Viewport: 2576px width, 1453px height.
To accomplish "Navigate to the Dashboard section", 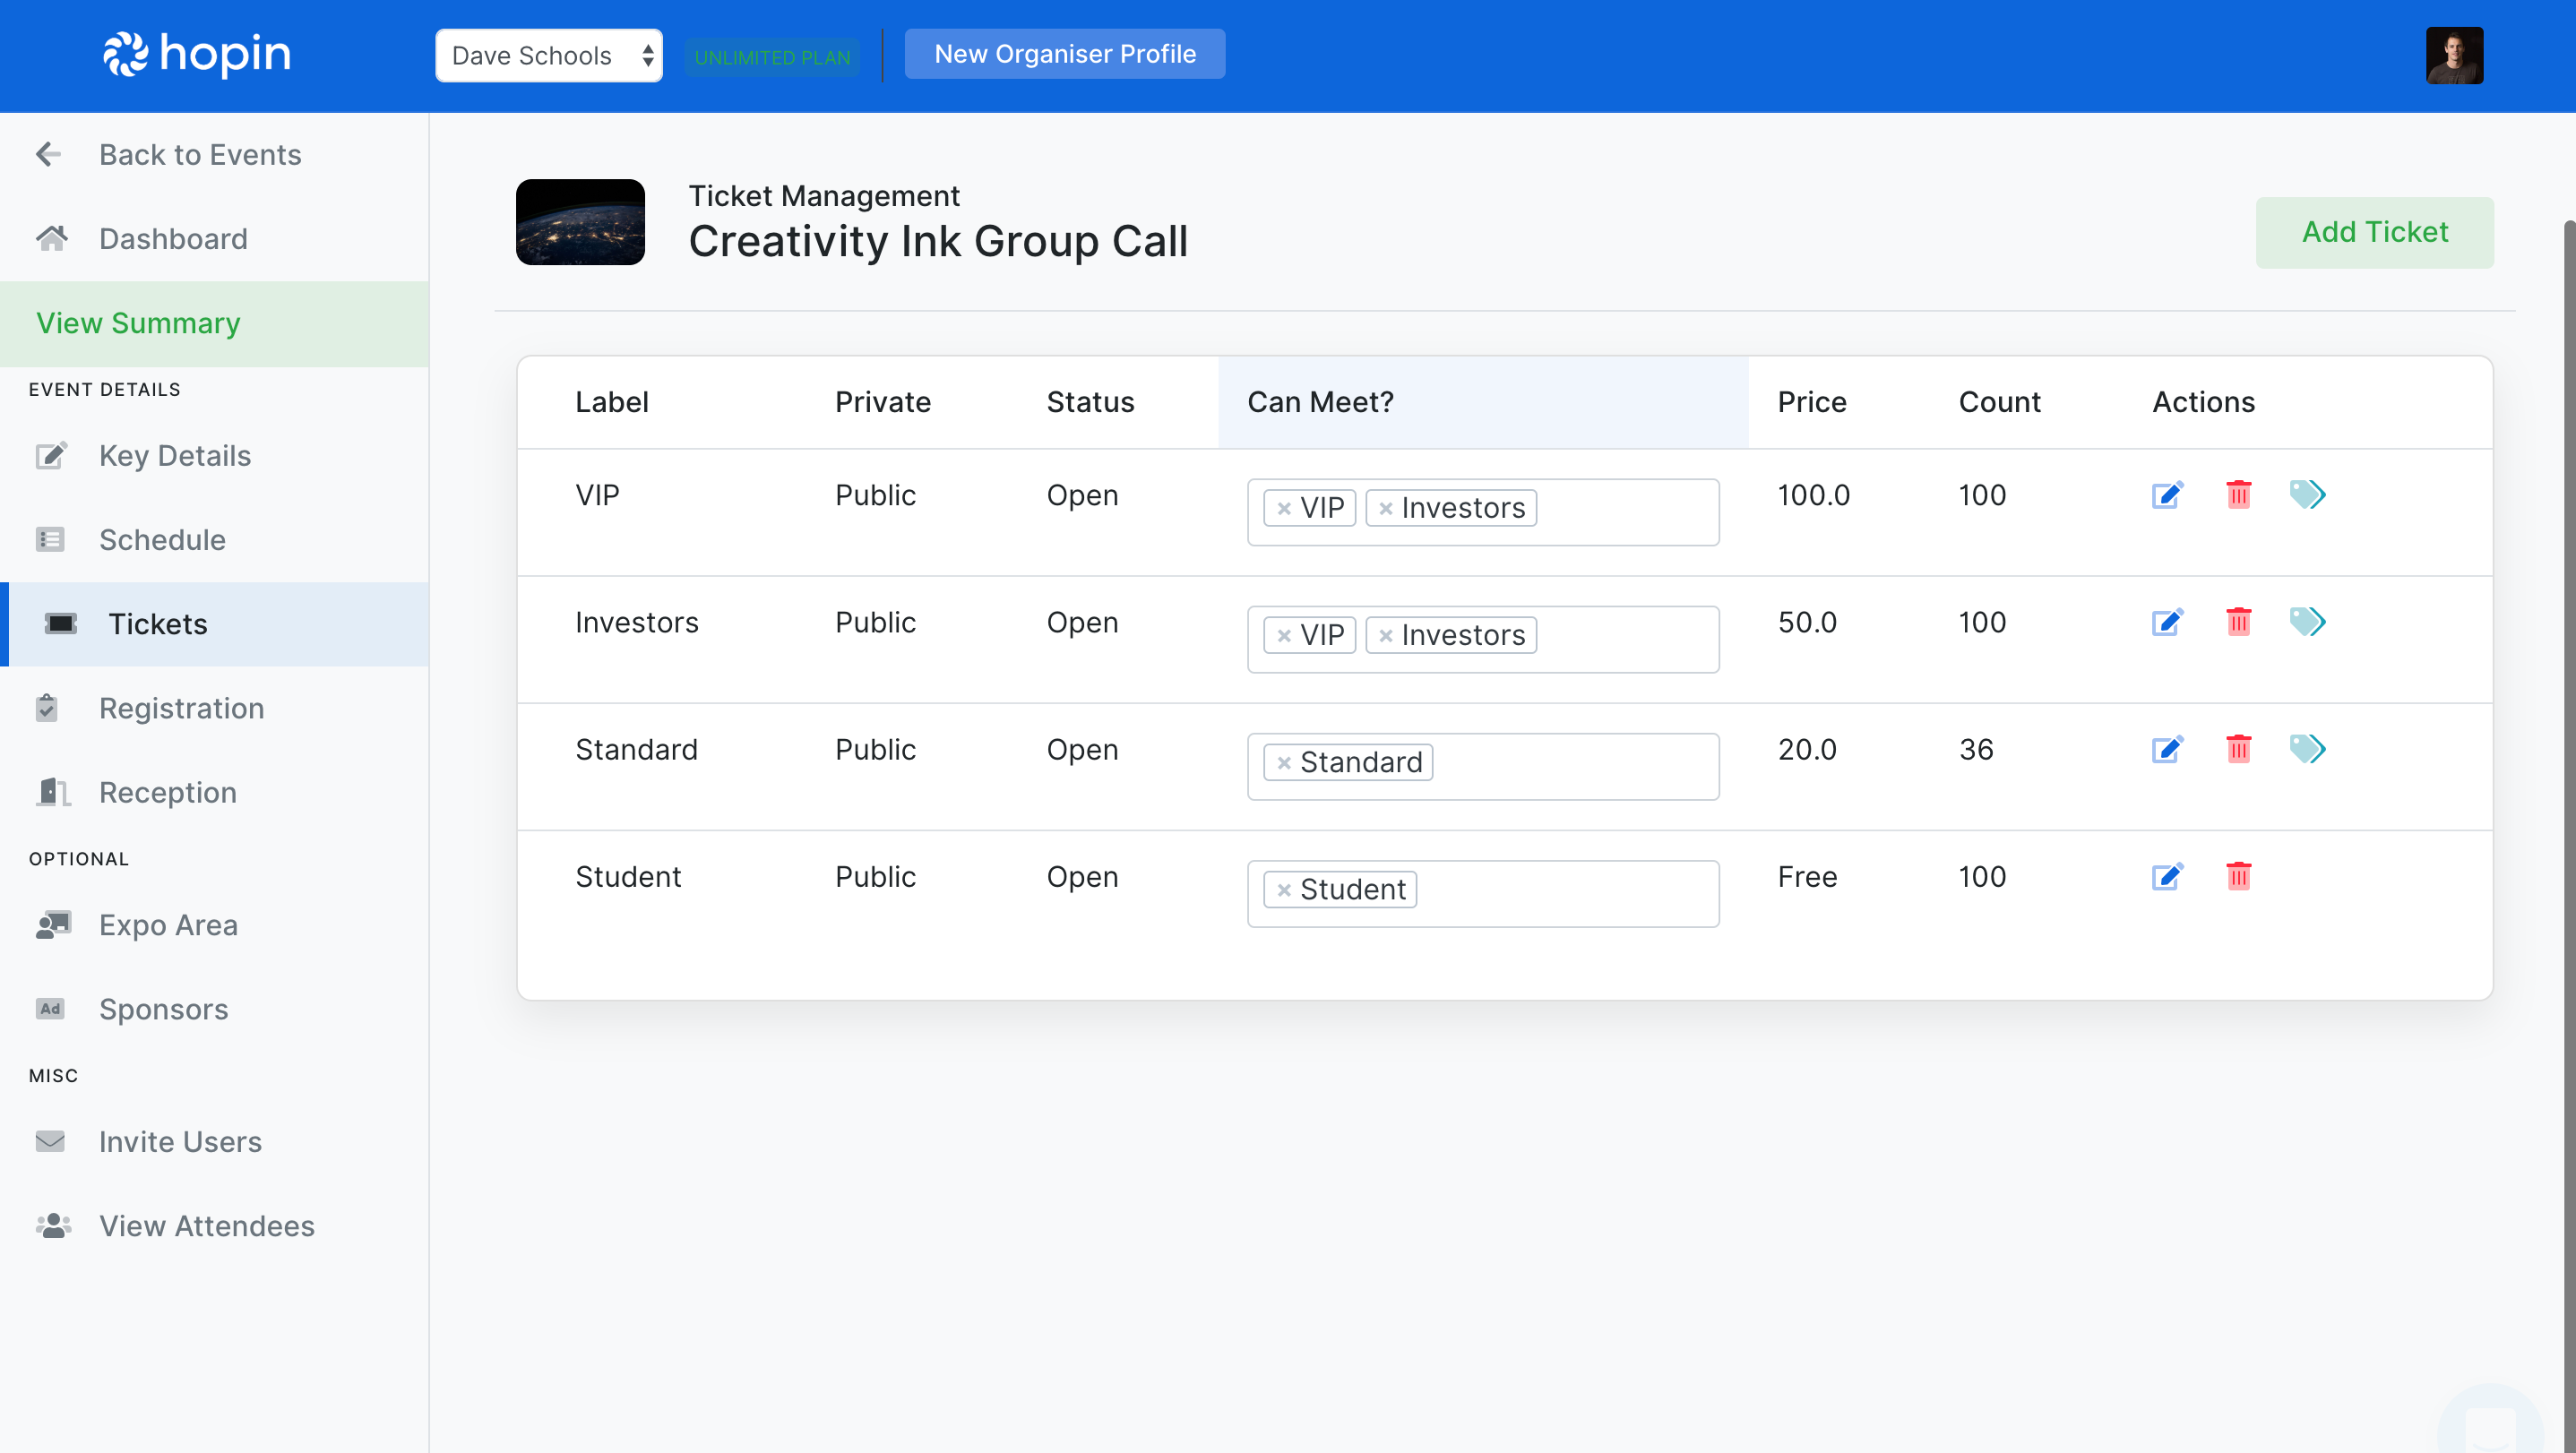I will point(174,237).
